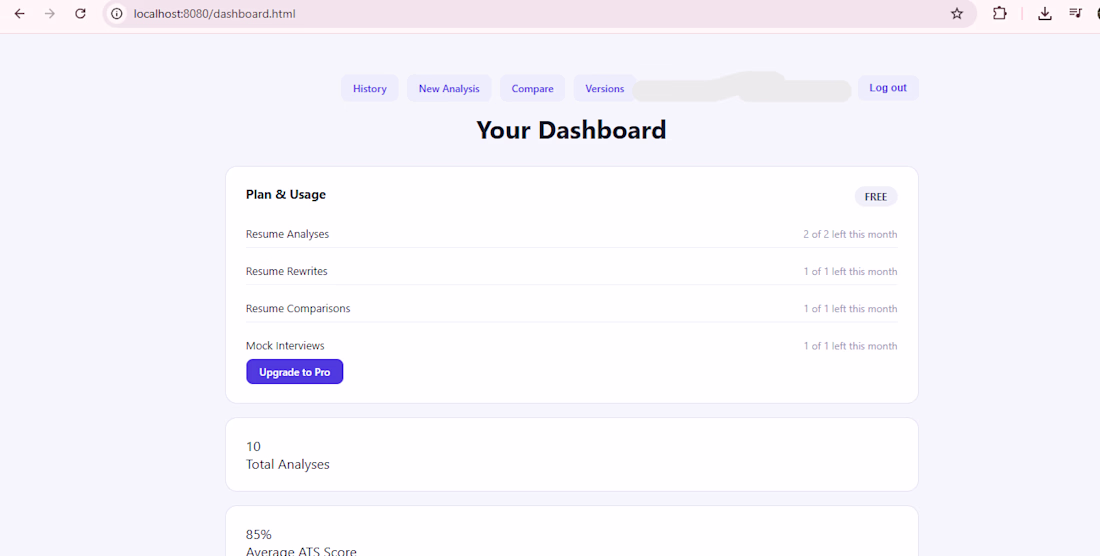
Task: View site information icon in address bar
Action: click(x=117, y=13)
